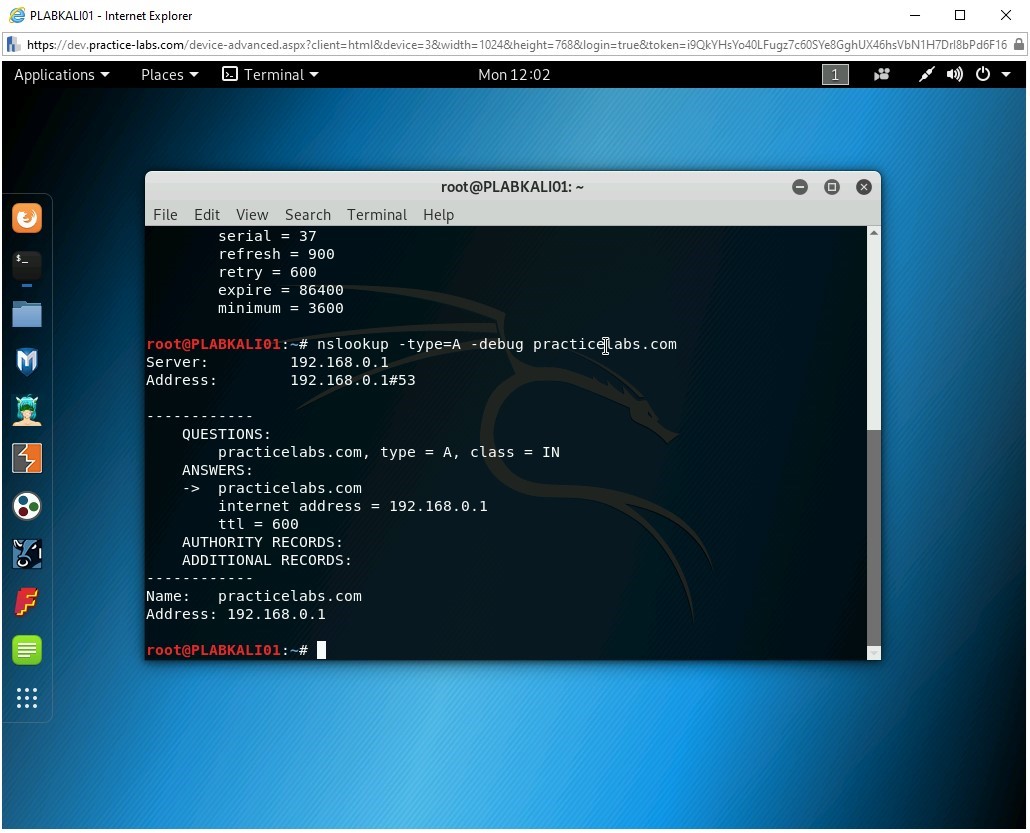This screenshot has height=833, width=1030.
Task: Mute audio via the speaker icon
Action: pos(953,74)
